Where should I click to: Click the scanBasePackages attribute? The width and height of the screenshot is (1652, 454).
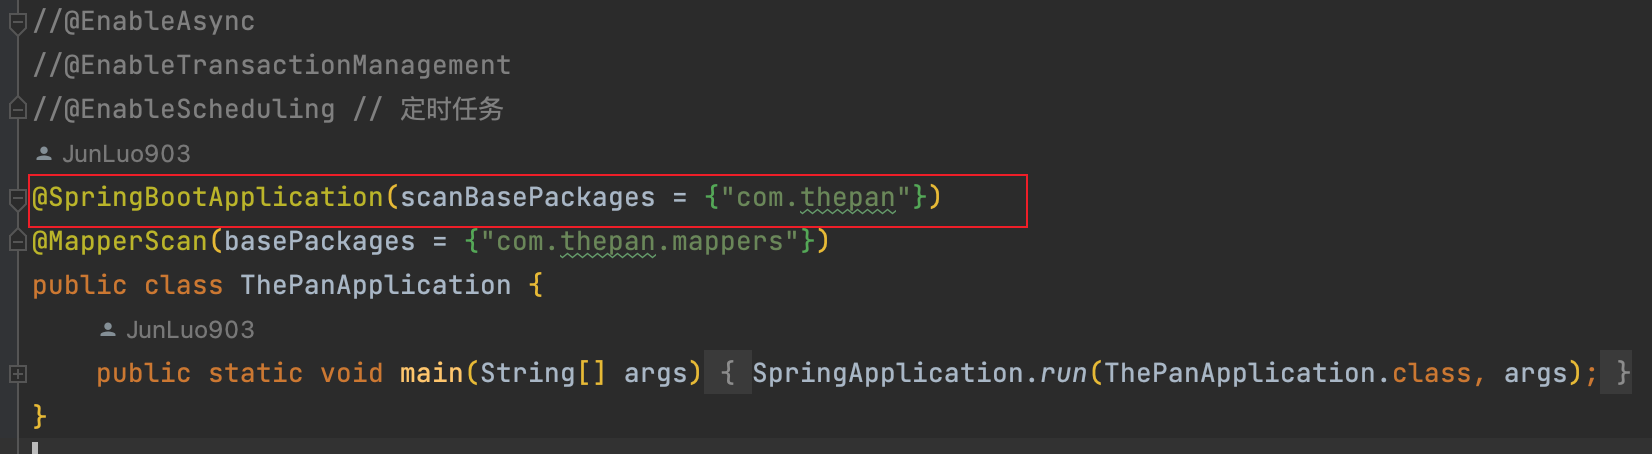point(527,197)
